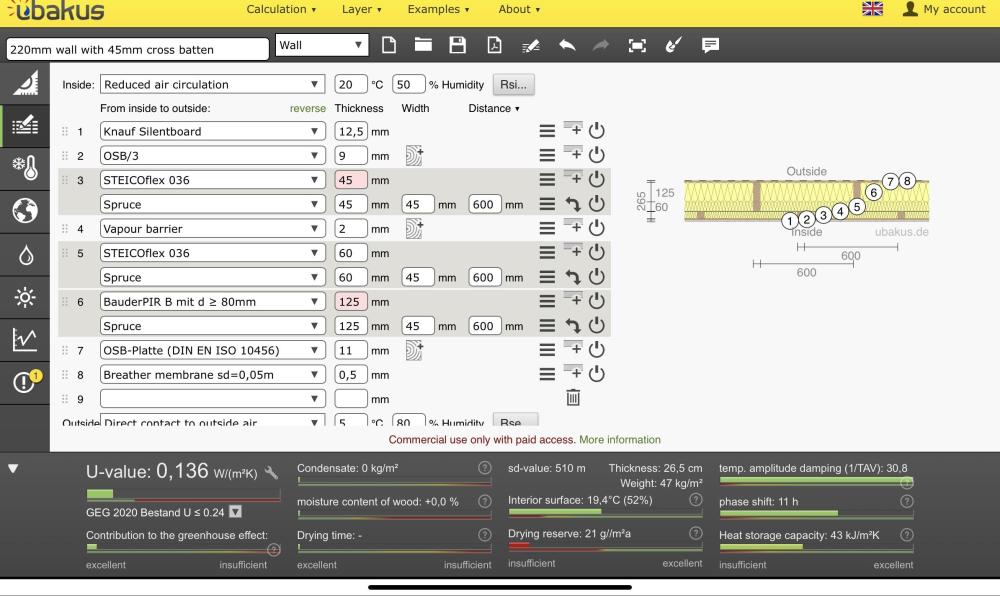Expand BauderPIR B material dropdown
The image size is (1000, 596).
212,302
